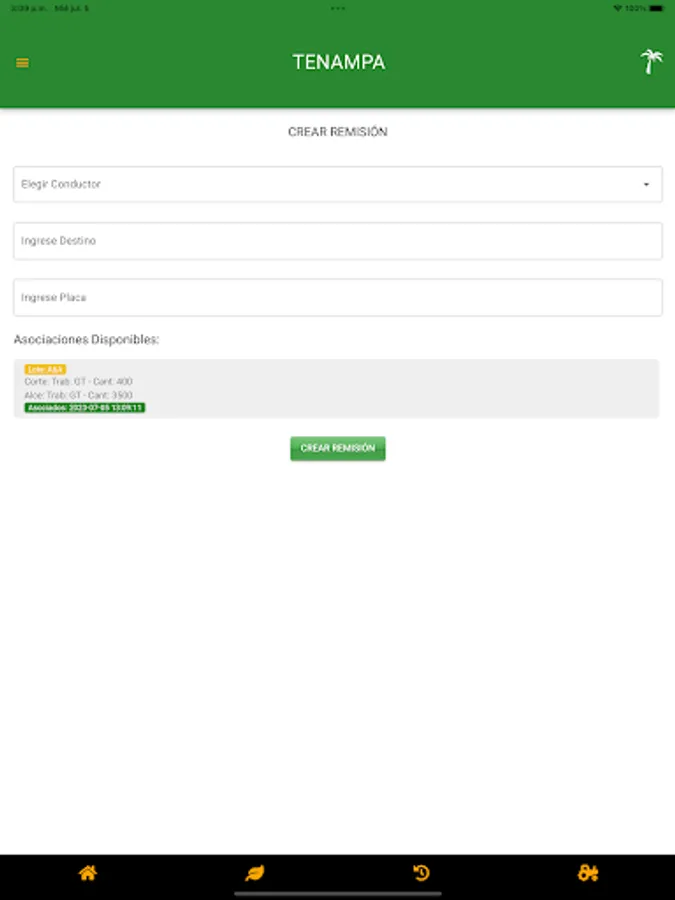Focus the Ingrese Destino field

click(x=338, y=241)
